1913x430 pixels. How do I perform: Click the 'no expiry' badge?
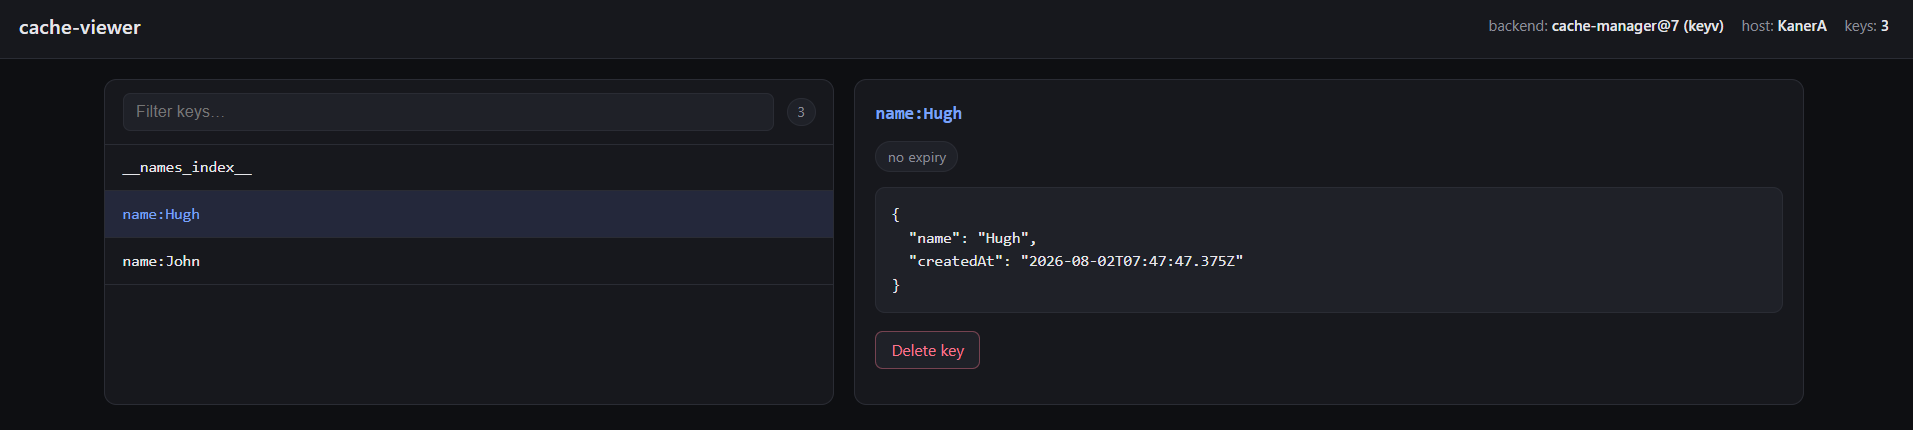(x=916, y=157)
